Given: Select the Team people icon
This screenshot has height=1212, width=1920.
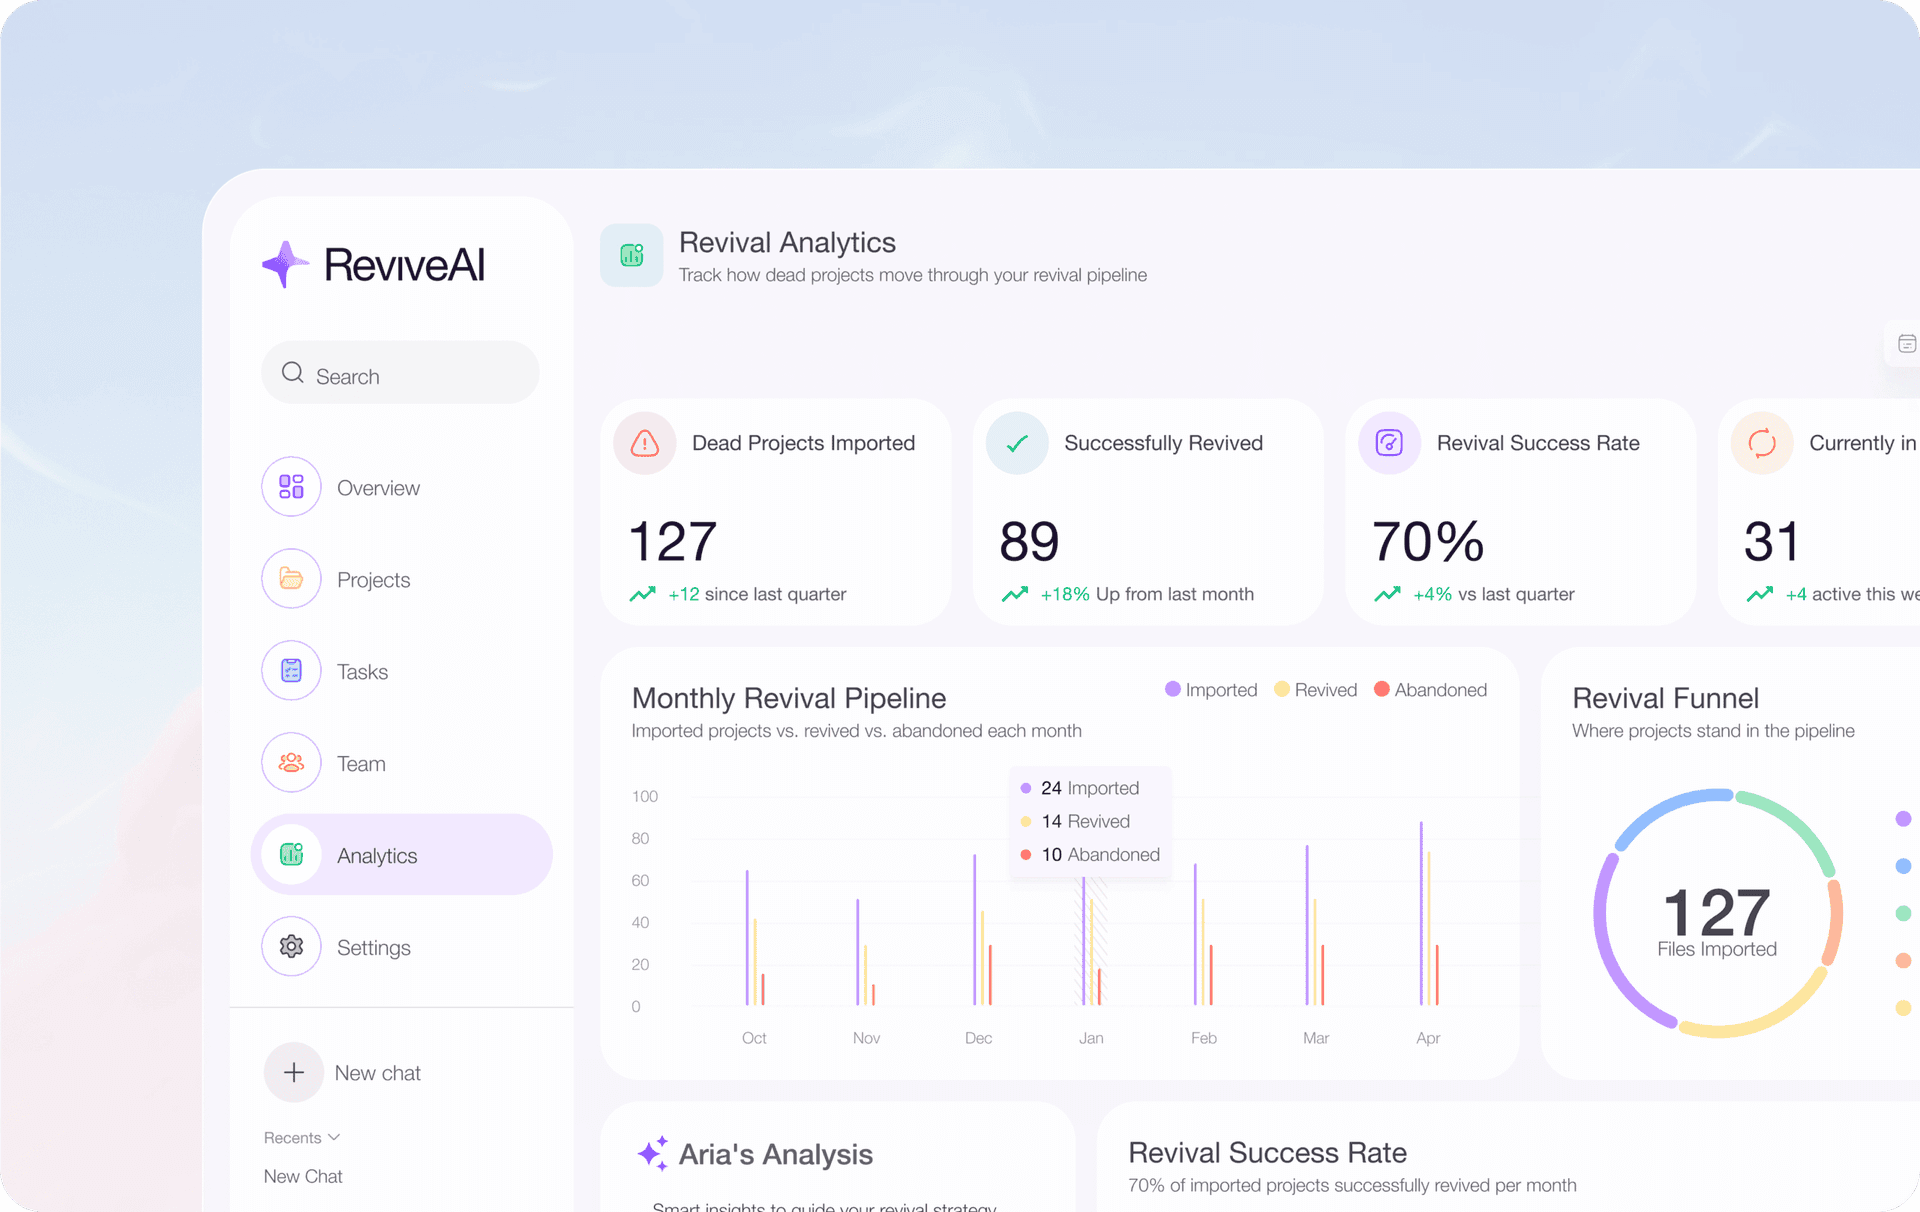Looking at the screenshot, I should click(x=291, y=763).
